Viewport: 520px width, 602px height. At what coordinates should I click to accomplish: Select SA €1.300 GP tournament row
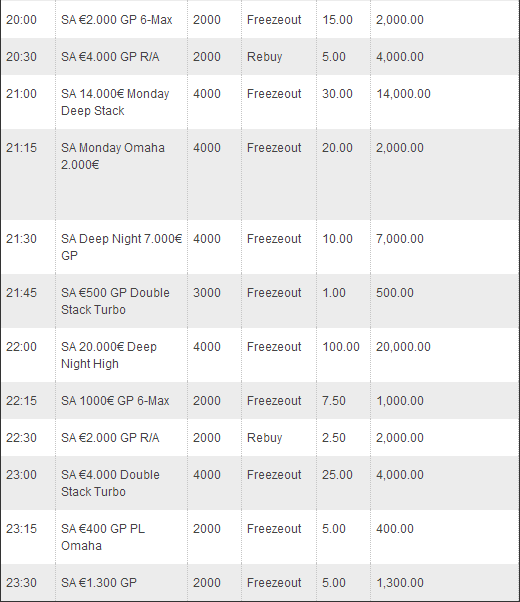(x=260, y=582)
